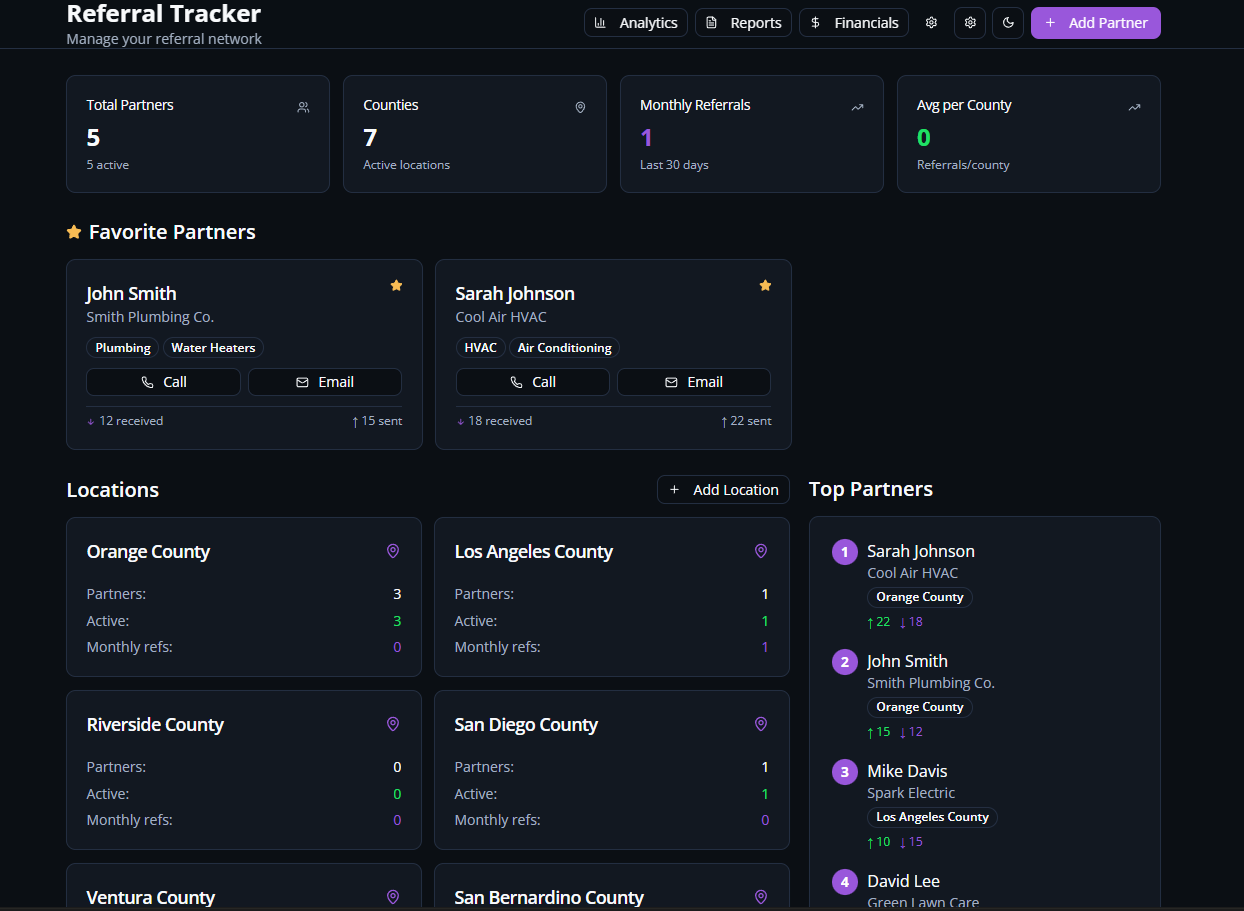This screenshot has width=1244, height=911.
Task: Click Email on Sarah Johnson's card
Action: point(693,382)
